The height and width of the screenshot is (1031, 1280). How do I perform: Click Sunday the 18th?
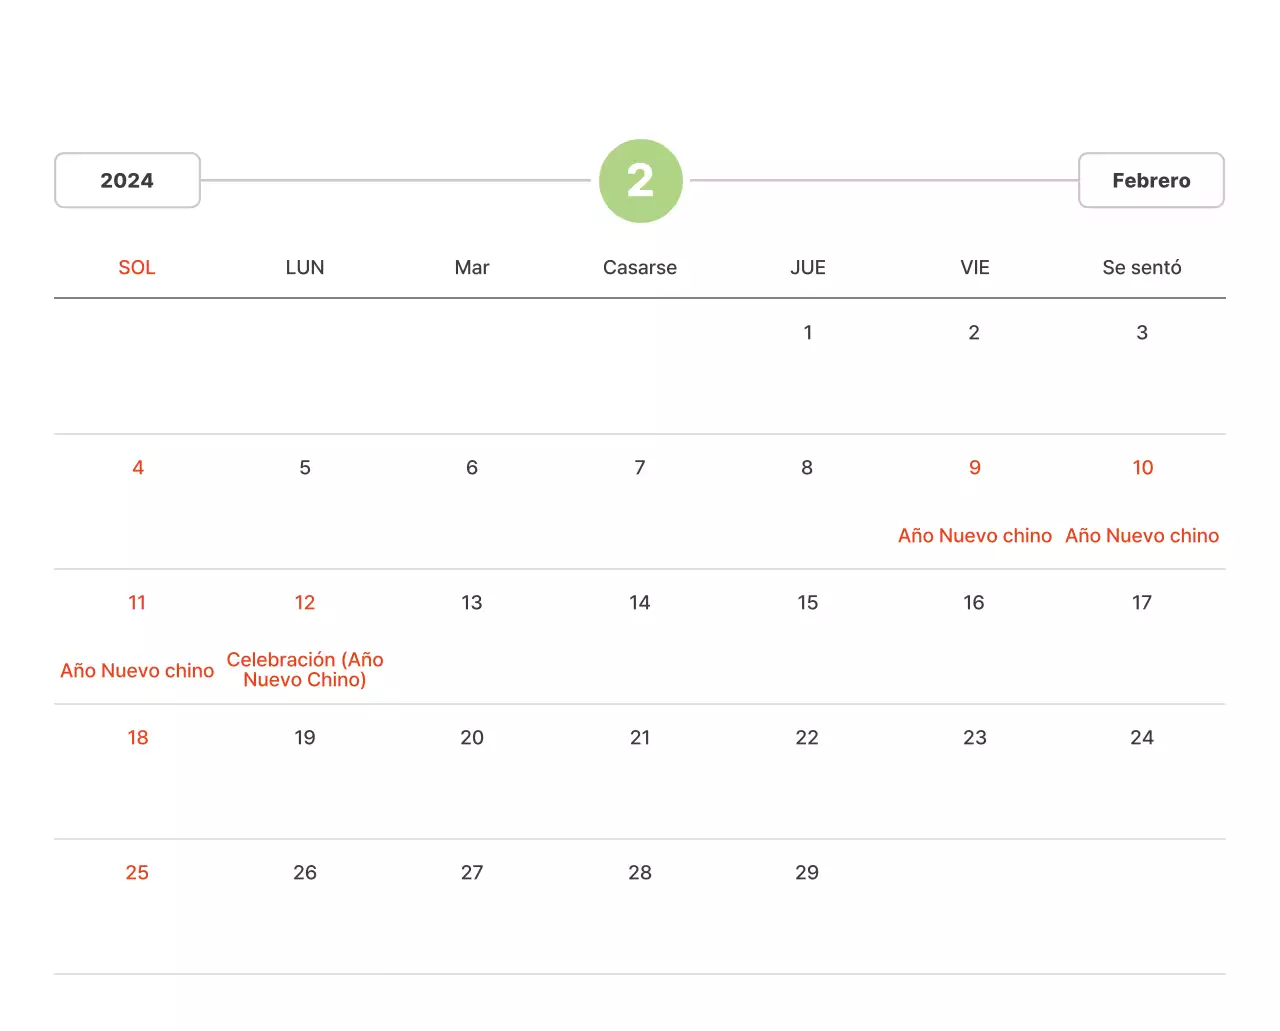pyautogui.click(x=138, y=738)
